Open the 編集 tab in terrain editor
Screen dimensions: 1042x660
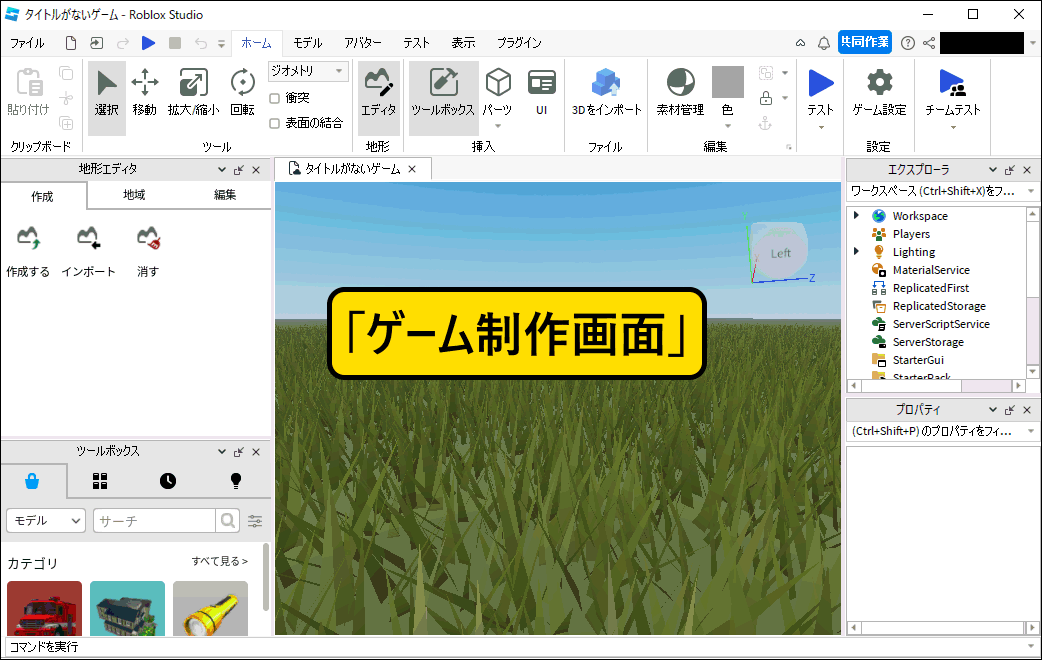pyautogui.click(x=225, y=195)
